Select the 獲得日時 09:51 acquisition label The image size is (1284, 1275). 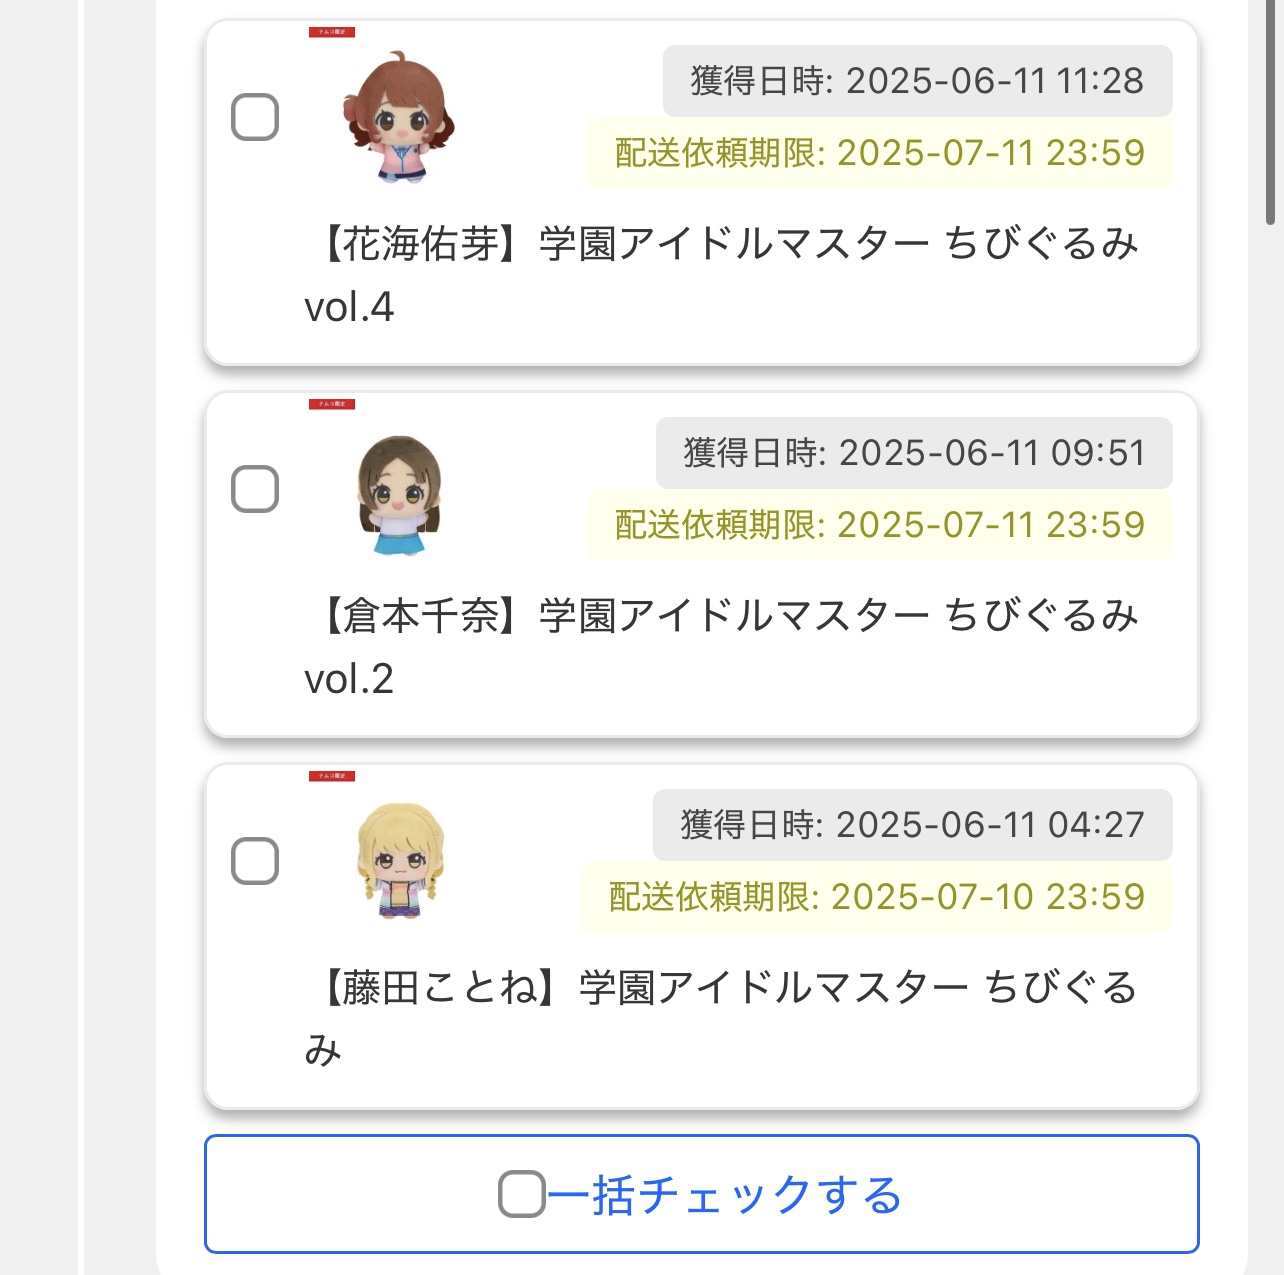click(x=914, y=453)
